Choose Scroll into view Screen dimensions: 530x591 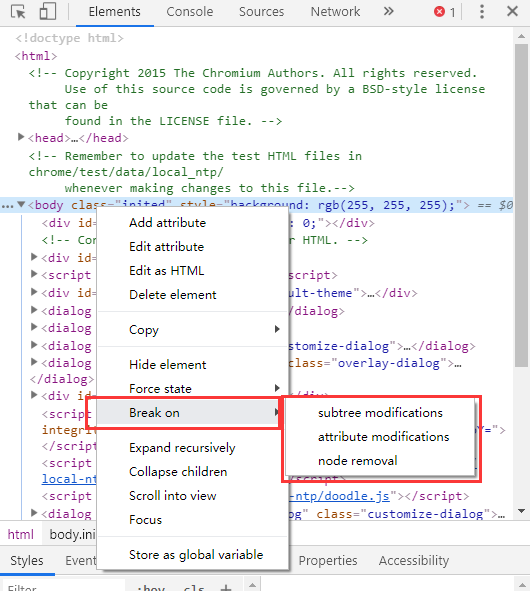click(192, 496)
